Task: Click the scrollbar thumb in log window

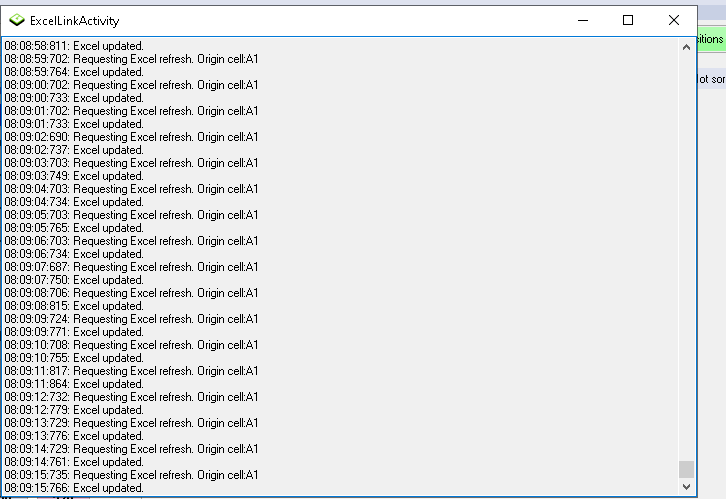Action: (x=686, y=469)
